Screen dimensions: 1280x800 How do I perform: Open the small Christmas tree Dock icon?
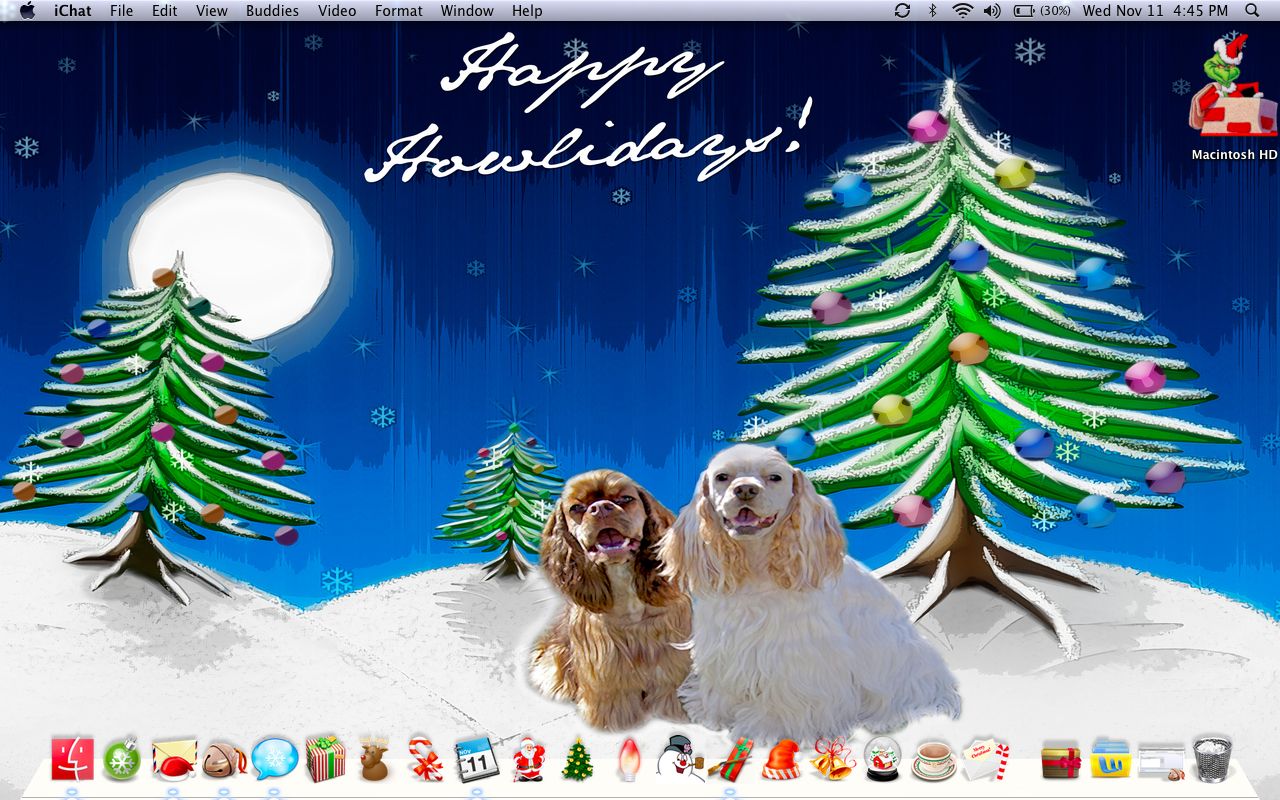(x=577, y=759)
